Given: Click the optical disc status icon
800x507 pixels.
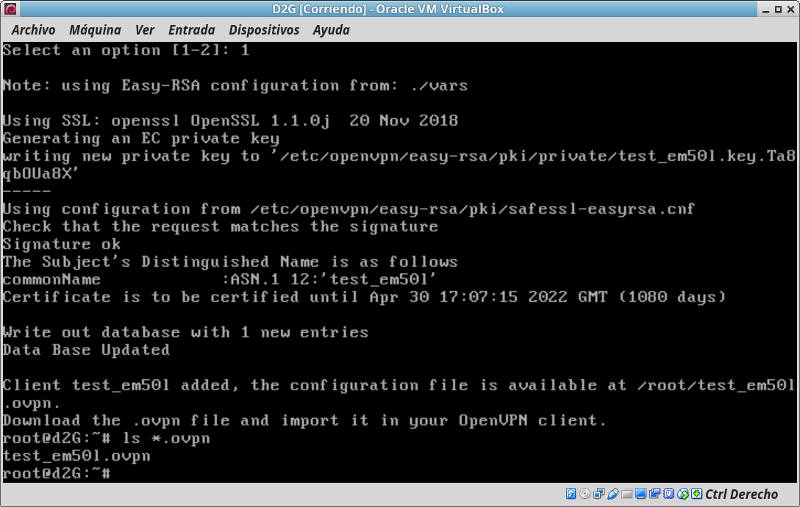Looking at the screenshot, I should point(585,494).
